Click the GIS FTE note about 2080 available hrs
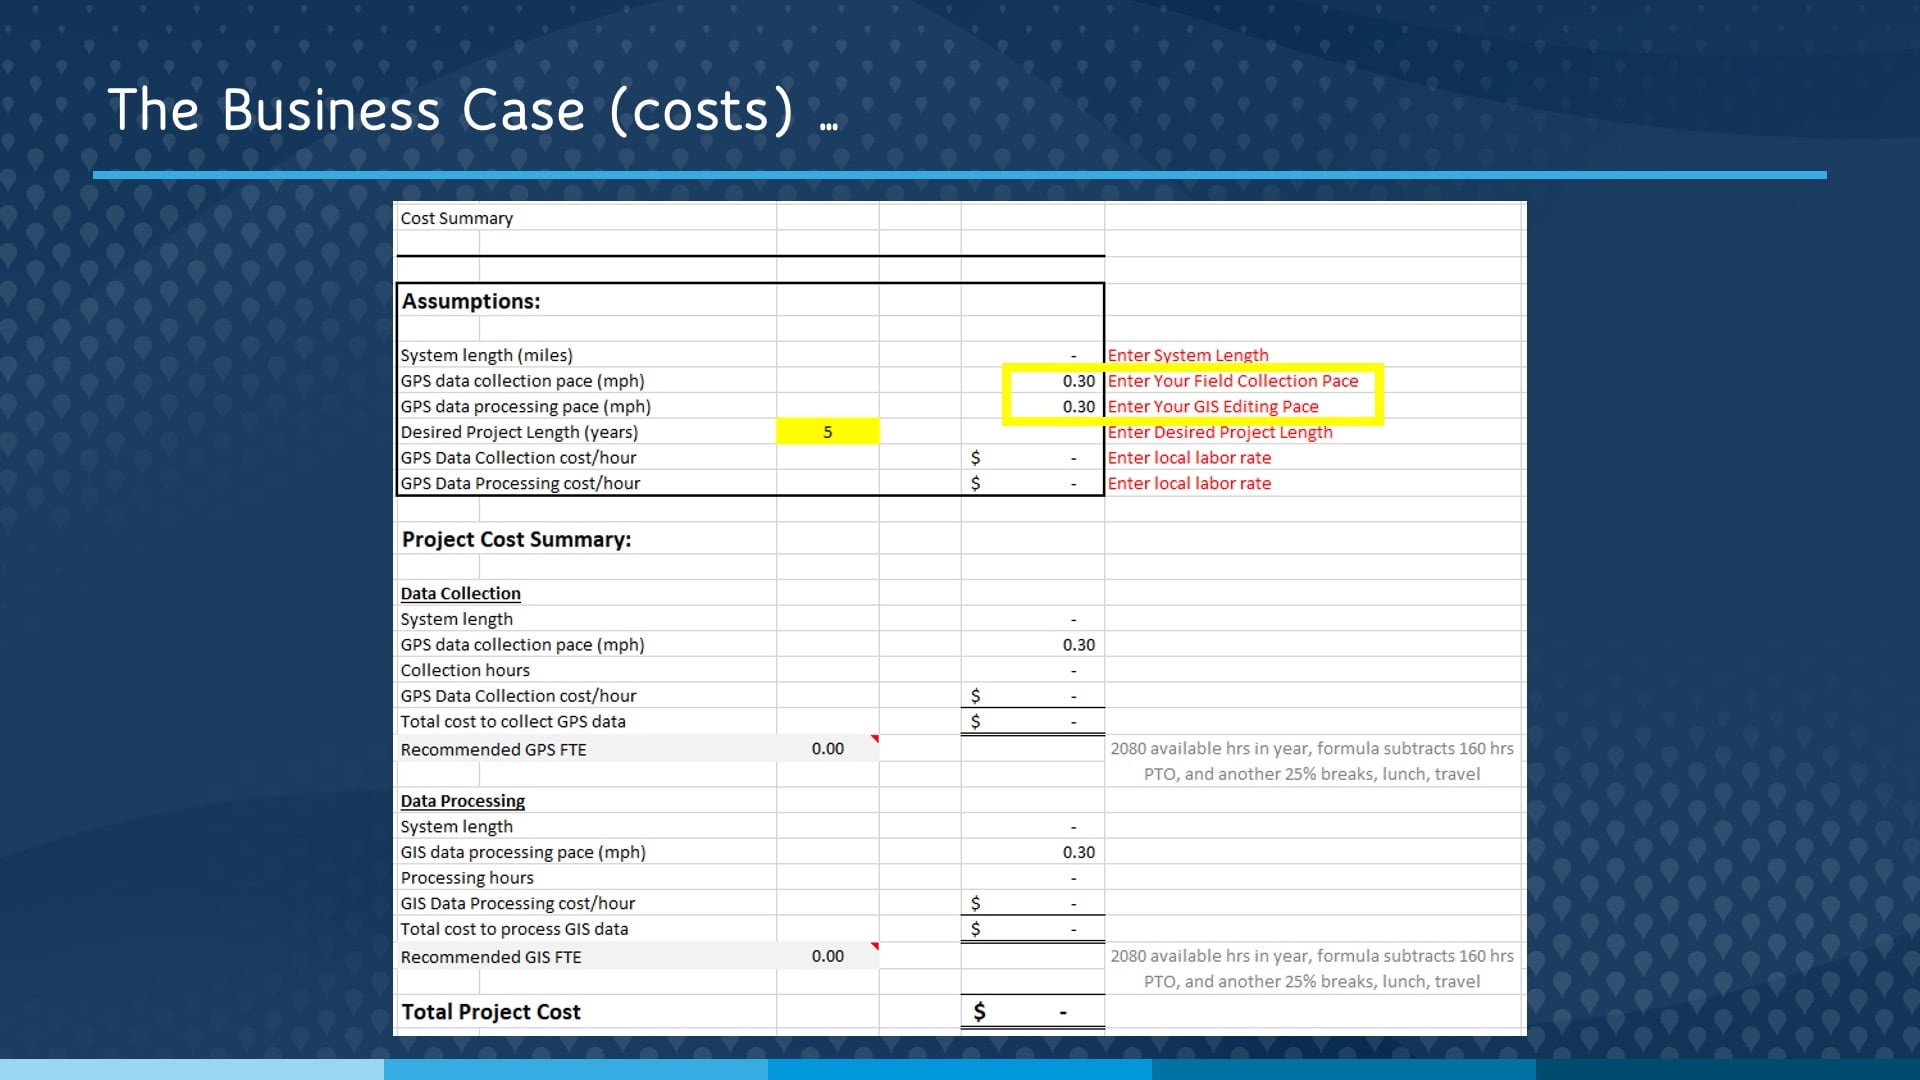 pyautogui.click(x=1312, y=968)
